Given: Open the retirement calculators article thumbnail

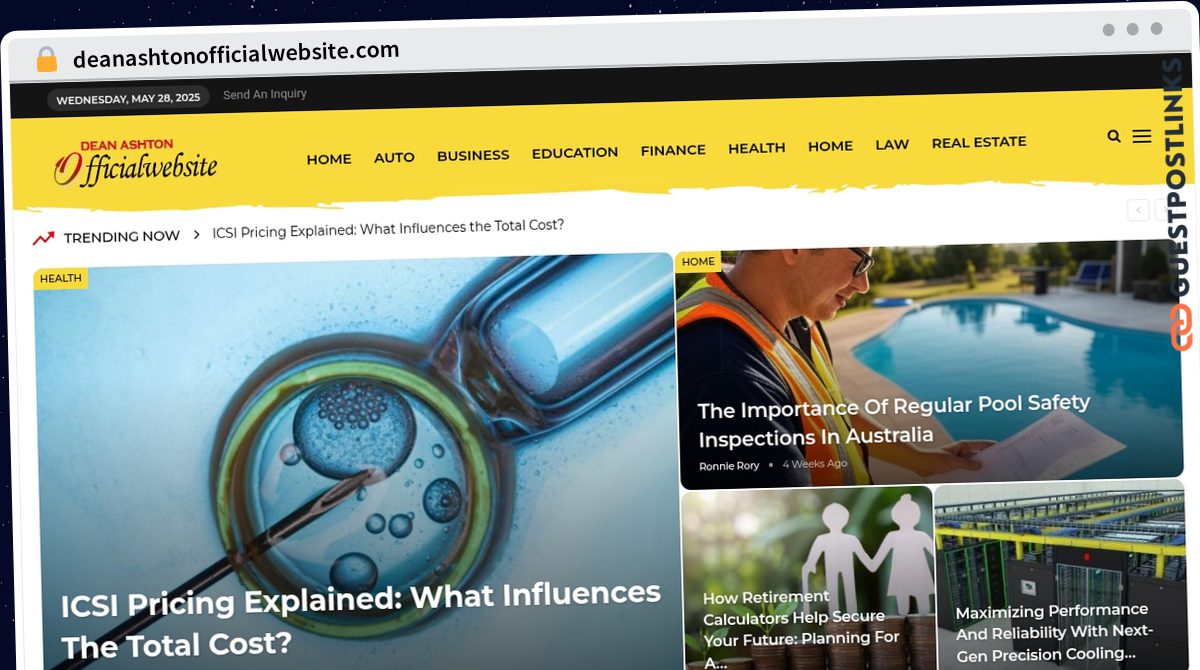Looking at the screenshot, I should tap(807, 579).
